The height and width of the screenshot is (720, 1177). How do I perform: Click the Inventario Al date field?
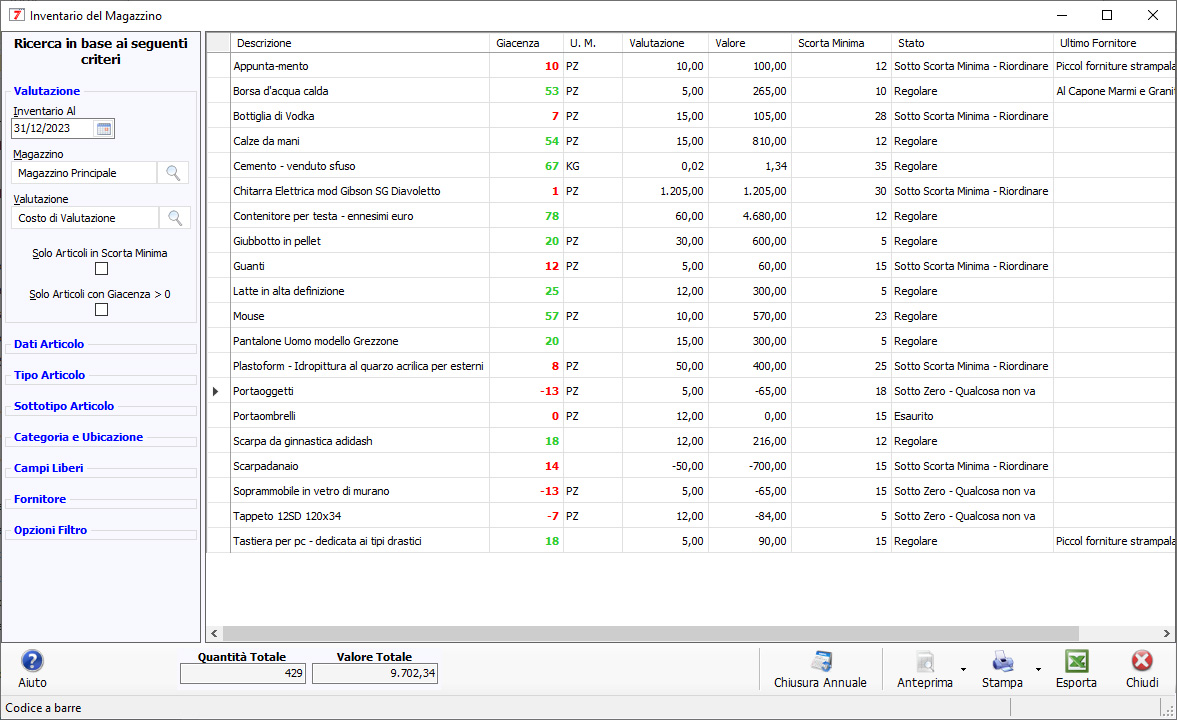53,128
